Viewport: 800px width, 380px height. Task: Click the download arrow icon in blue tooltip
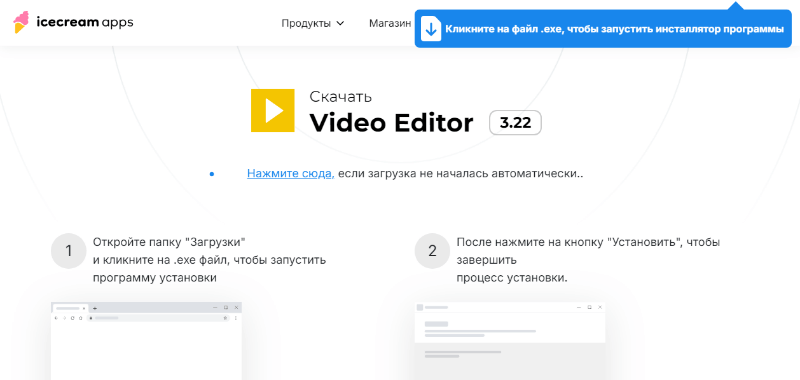[x=431, y=29]
